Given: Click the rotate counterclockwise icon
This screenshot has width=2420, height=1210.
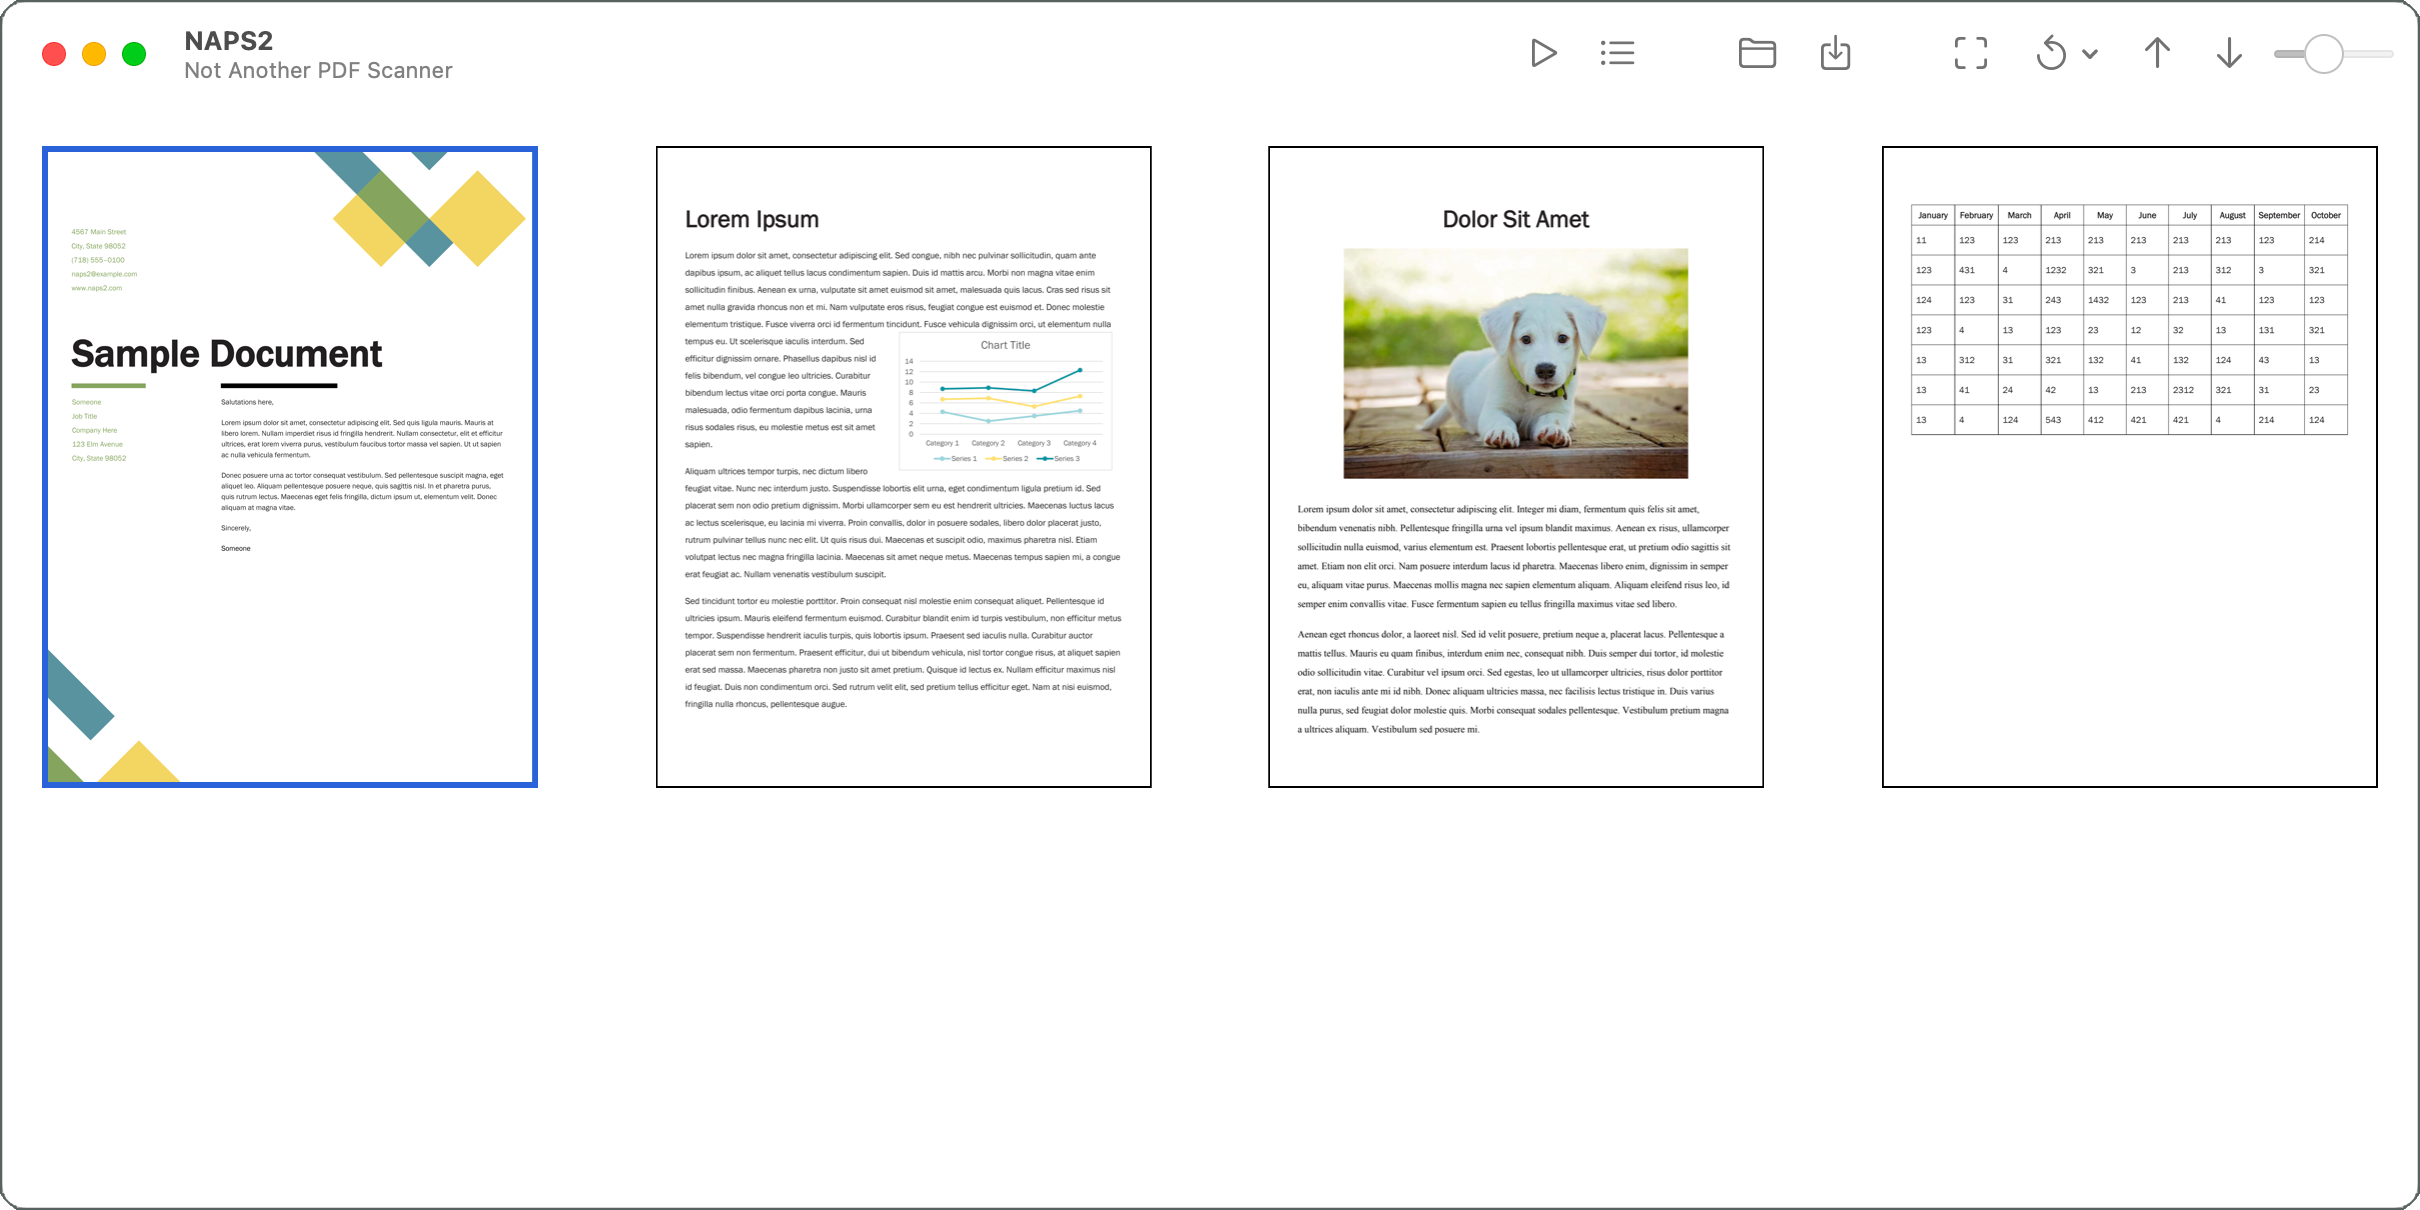Looking at the screenshot, I should click(x=2051, y=53).
